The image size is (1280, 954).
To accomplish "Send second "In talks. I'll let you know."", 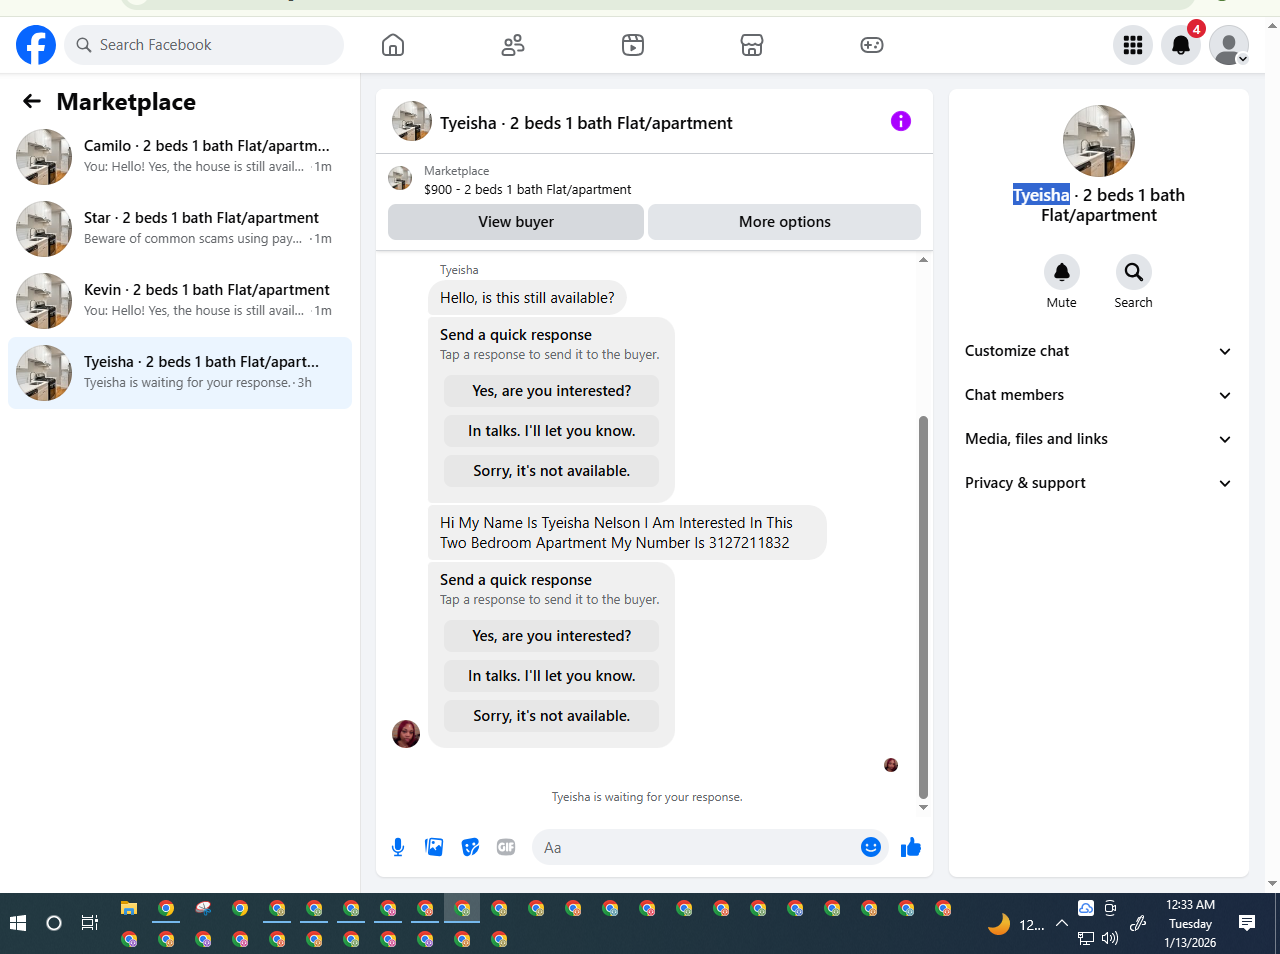I will click(x=552, y=676).
